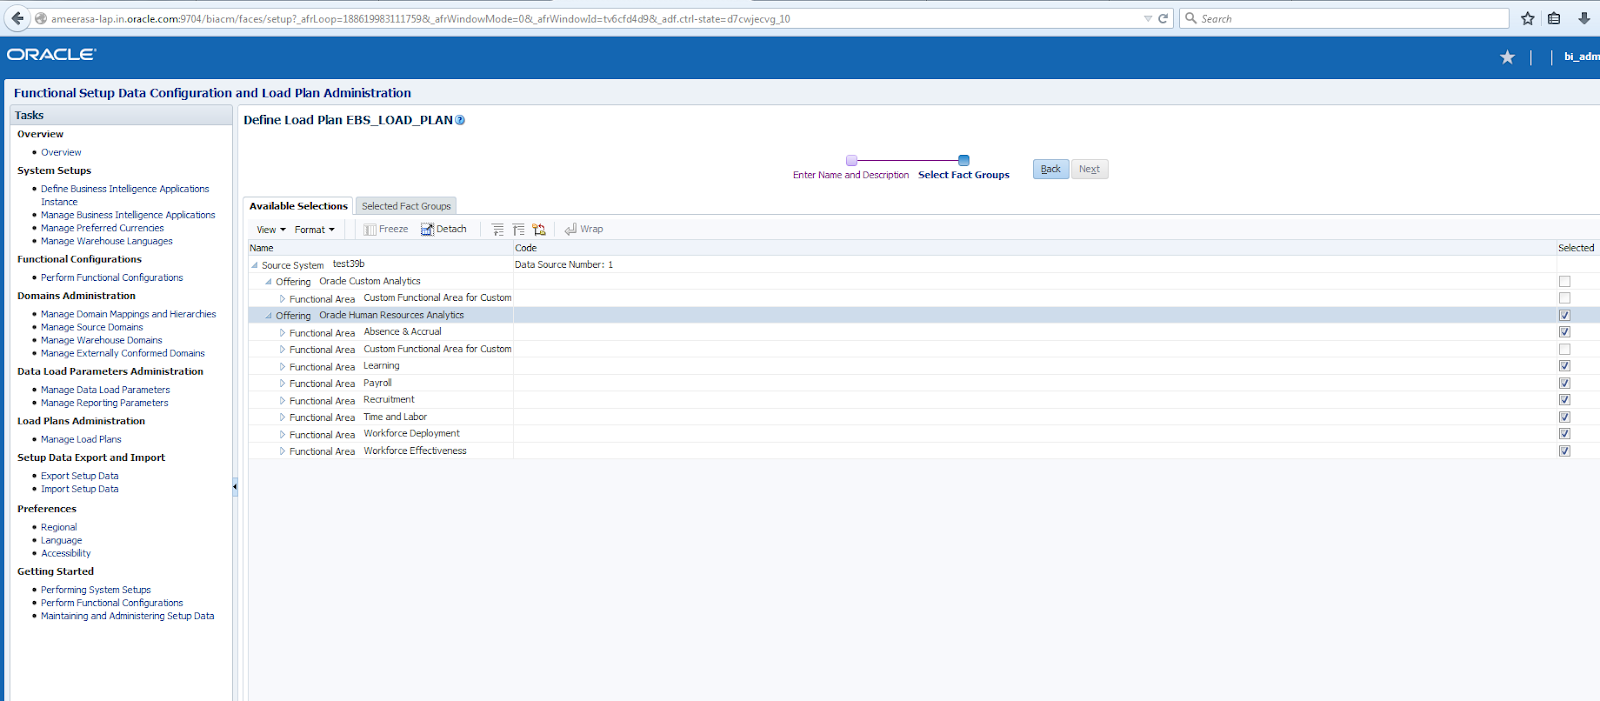Toggle the Wrap text toolbar icon

[x=584, y=229]
